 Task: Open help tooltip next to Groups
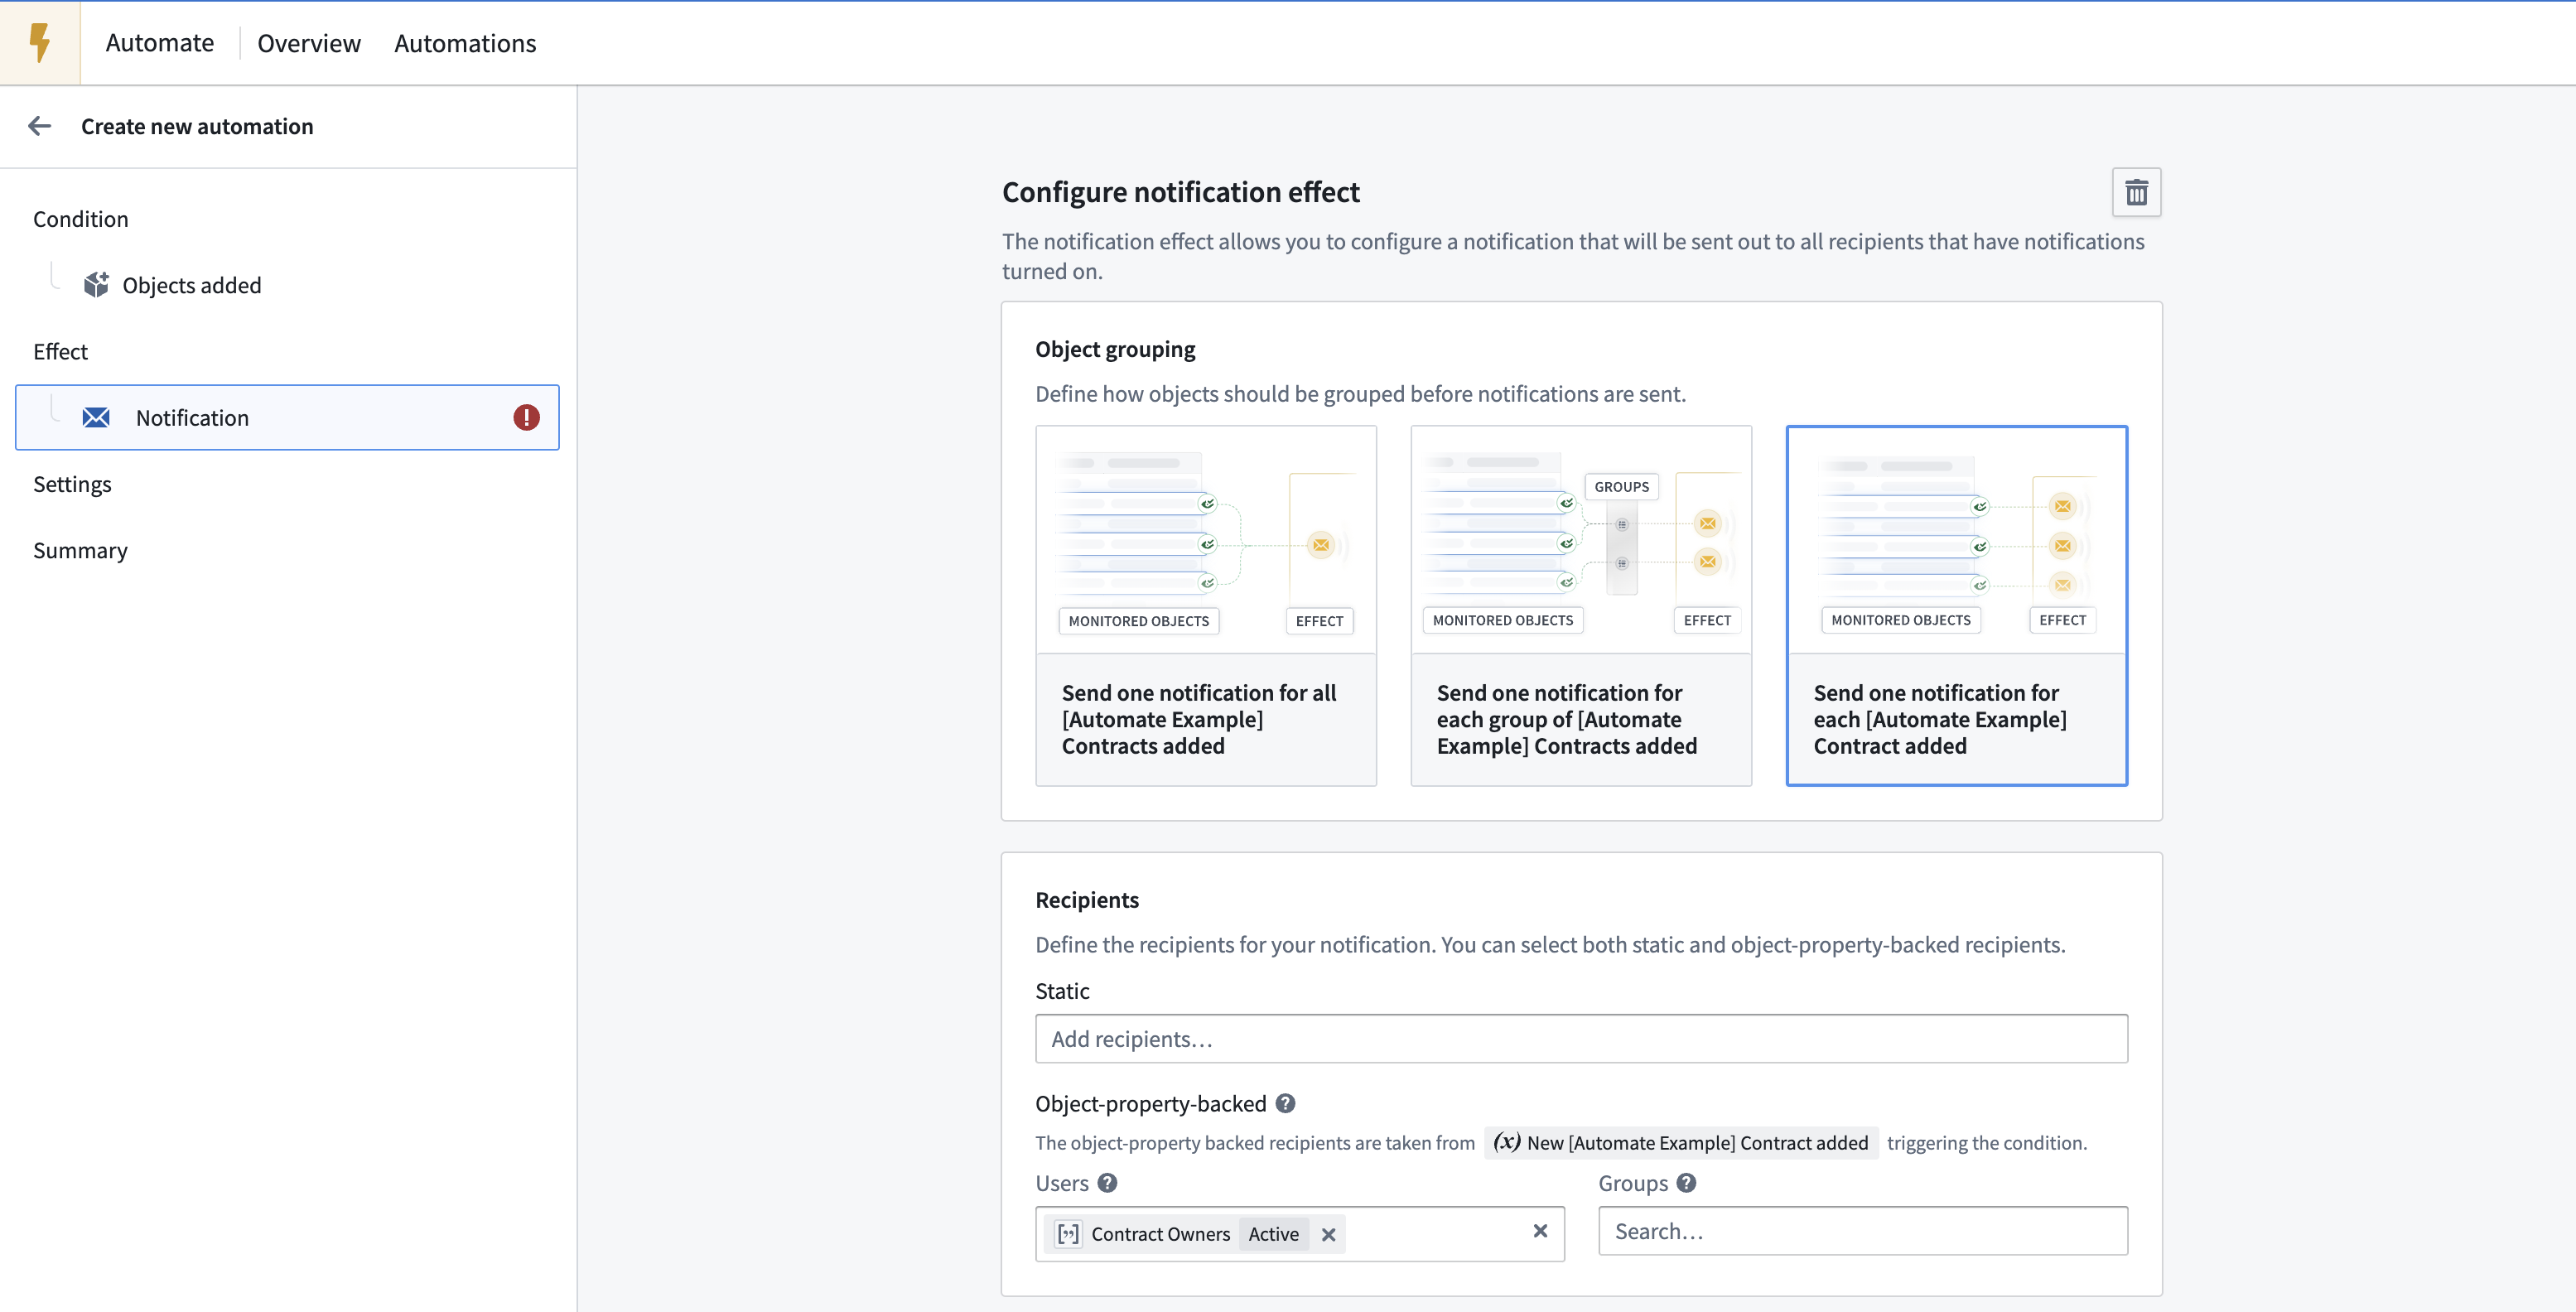[1686, 1183]
